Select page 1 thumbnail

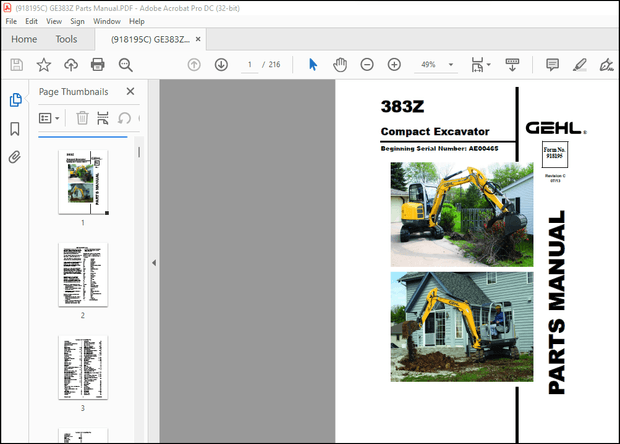tap(83, 182)
